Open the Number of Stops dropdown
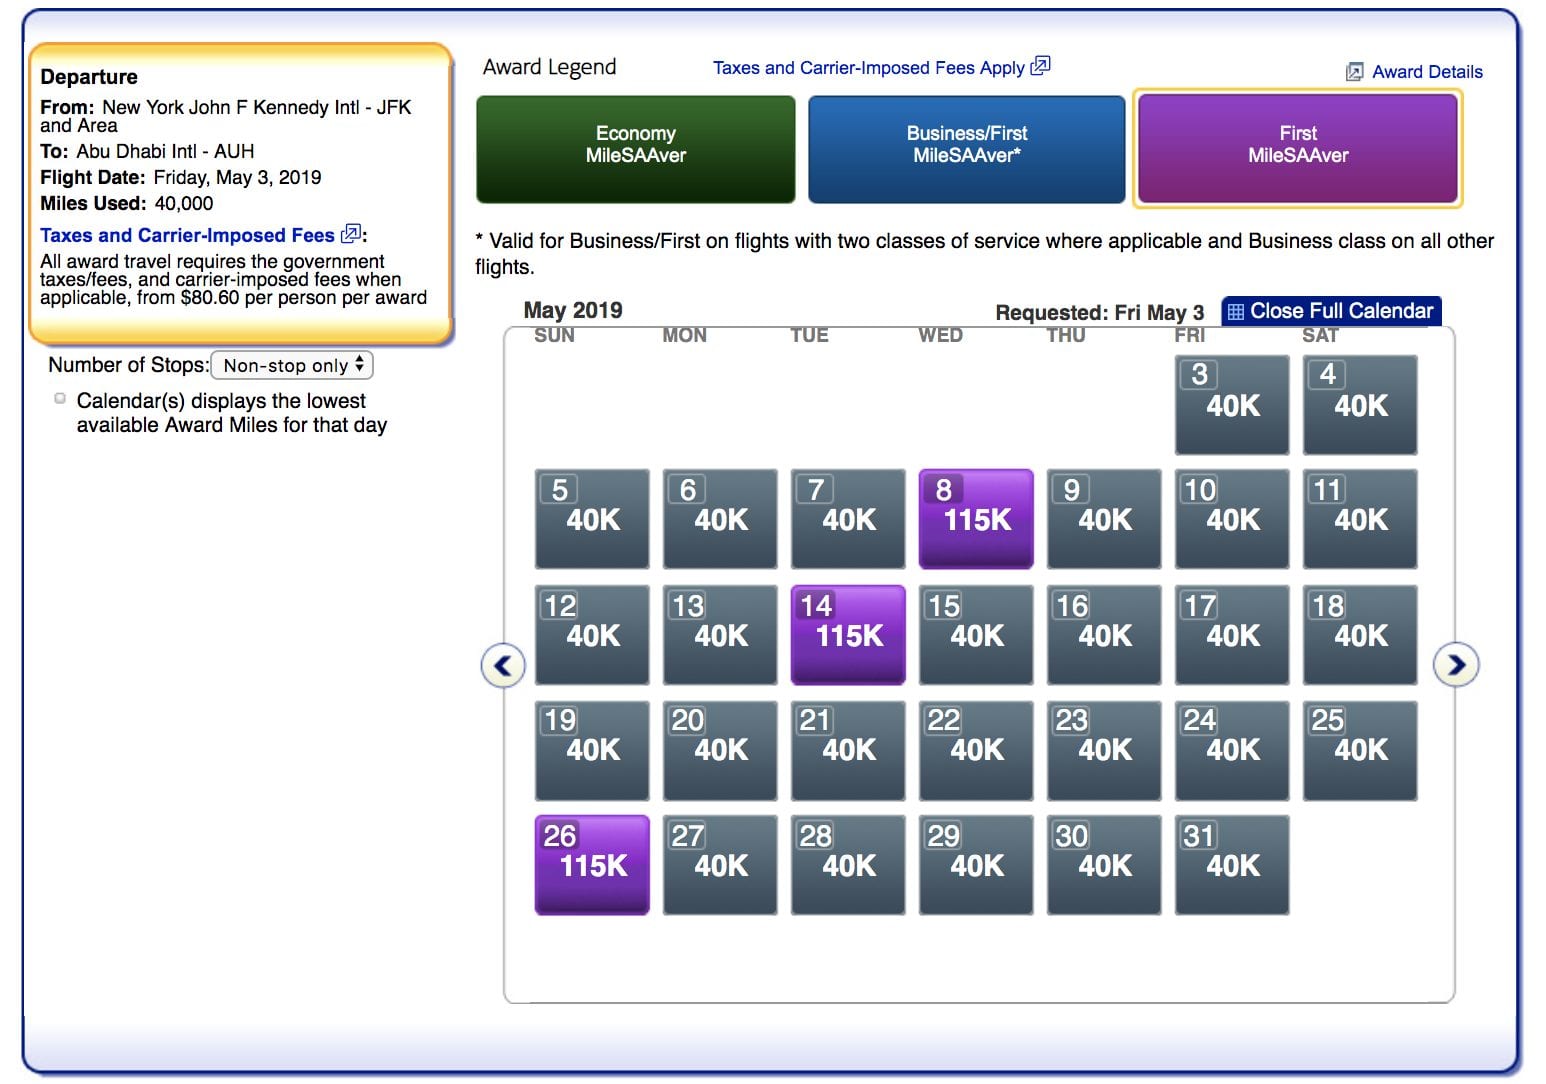This screenshot has height=1084, width=1546. click(x=291, y=365)
